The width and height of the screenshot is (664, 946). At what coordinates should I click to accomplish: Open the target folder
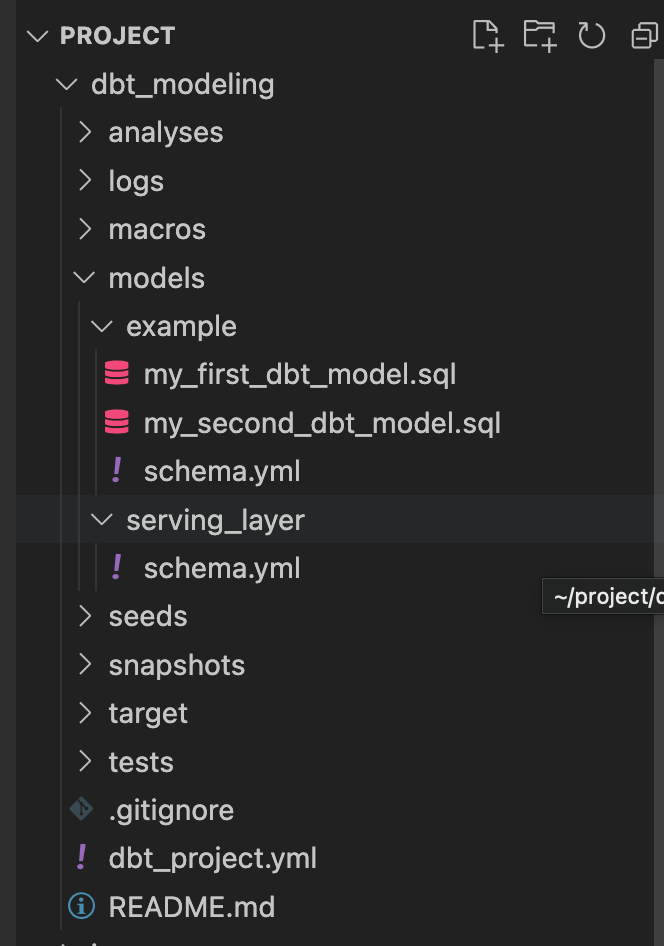[148, 713]
